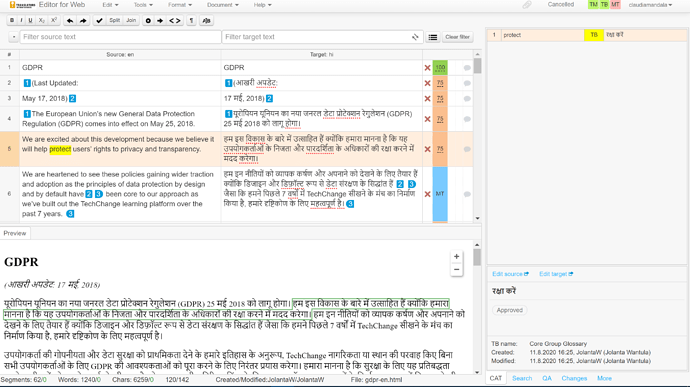Click red X on segment 5
Screen dimensions: 690x387
point(427,149)
